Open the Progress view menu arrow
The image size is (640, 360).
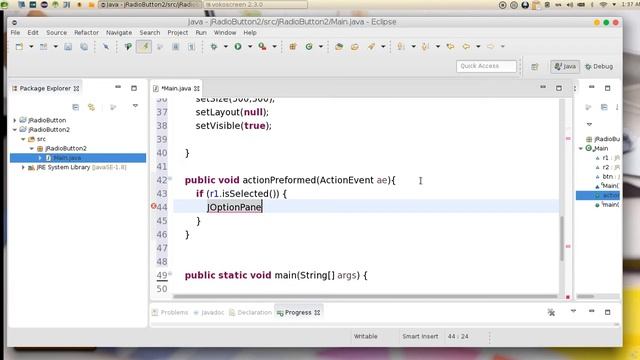573,311
